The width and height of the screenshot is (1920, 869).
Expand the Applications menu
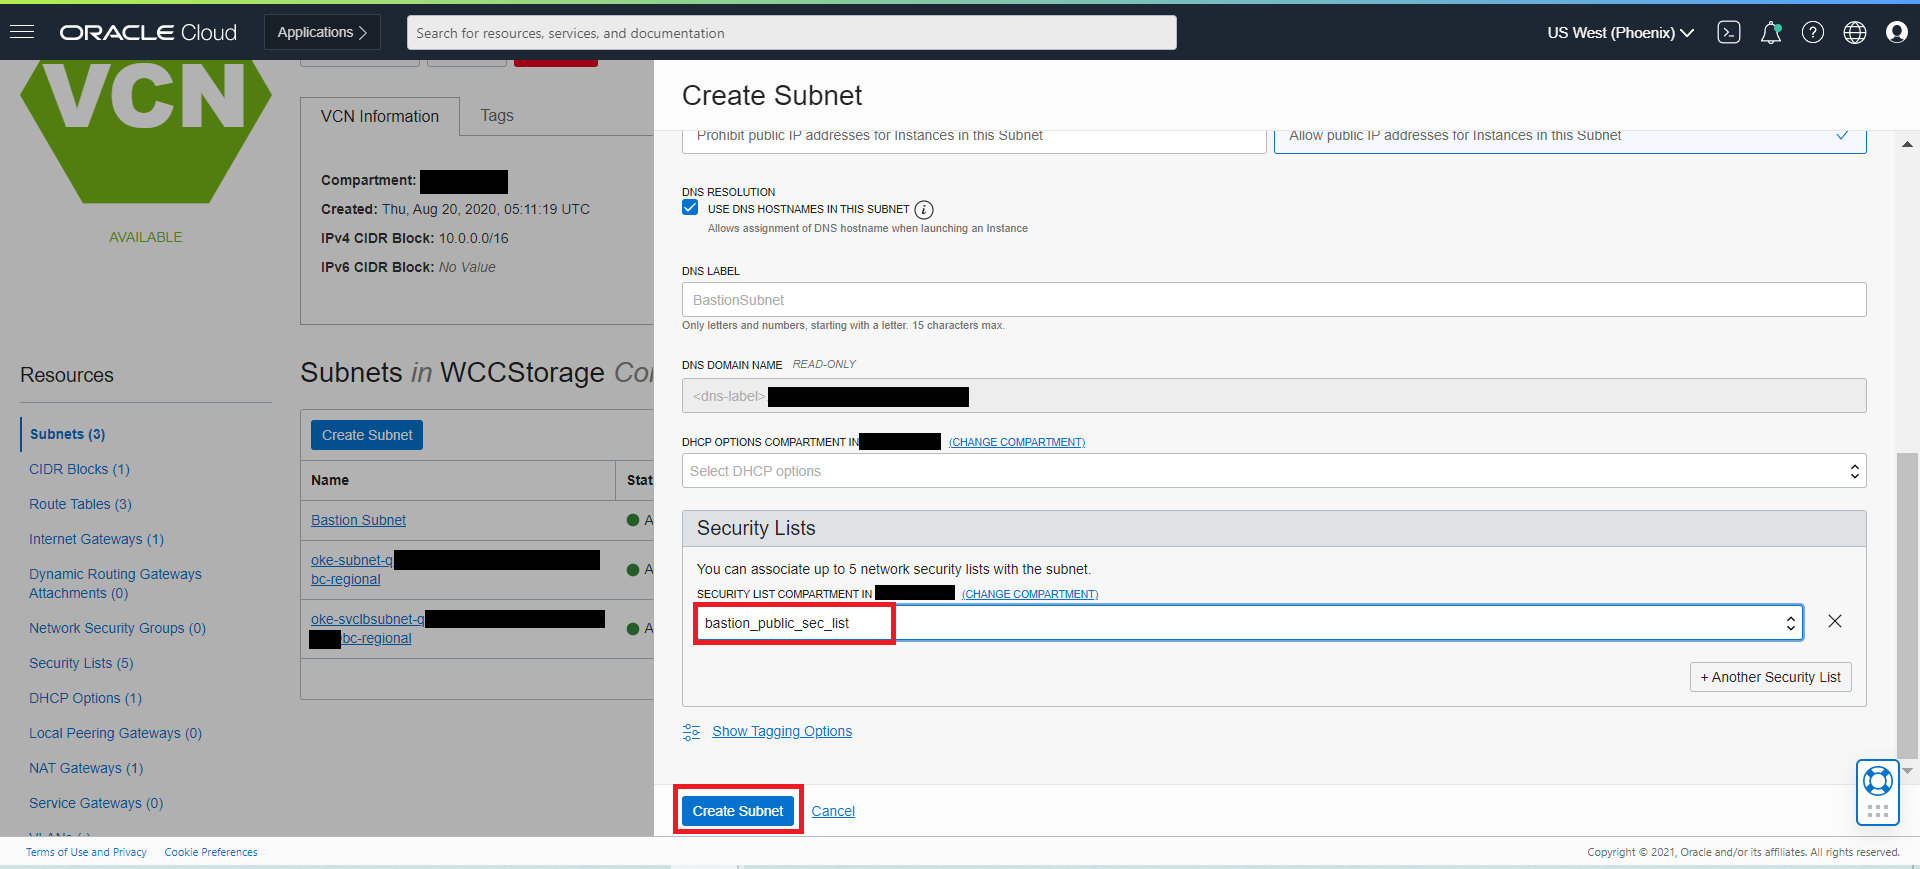[322, 32]
